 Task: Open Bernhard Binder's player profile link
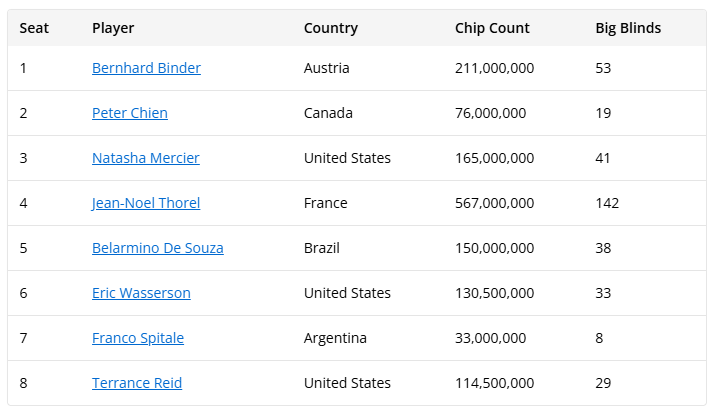tap(146, 68)
